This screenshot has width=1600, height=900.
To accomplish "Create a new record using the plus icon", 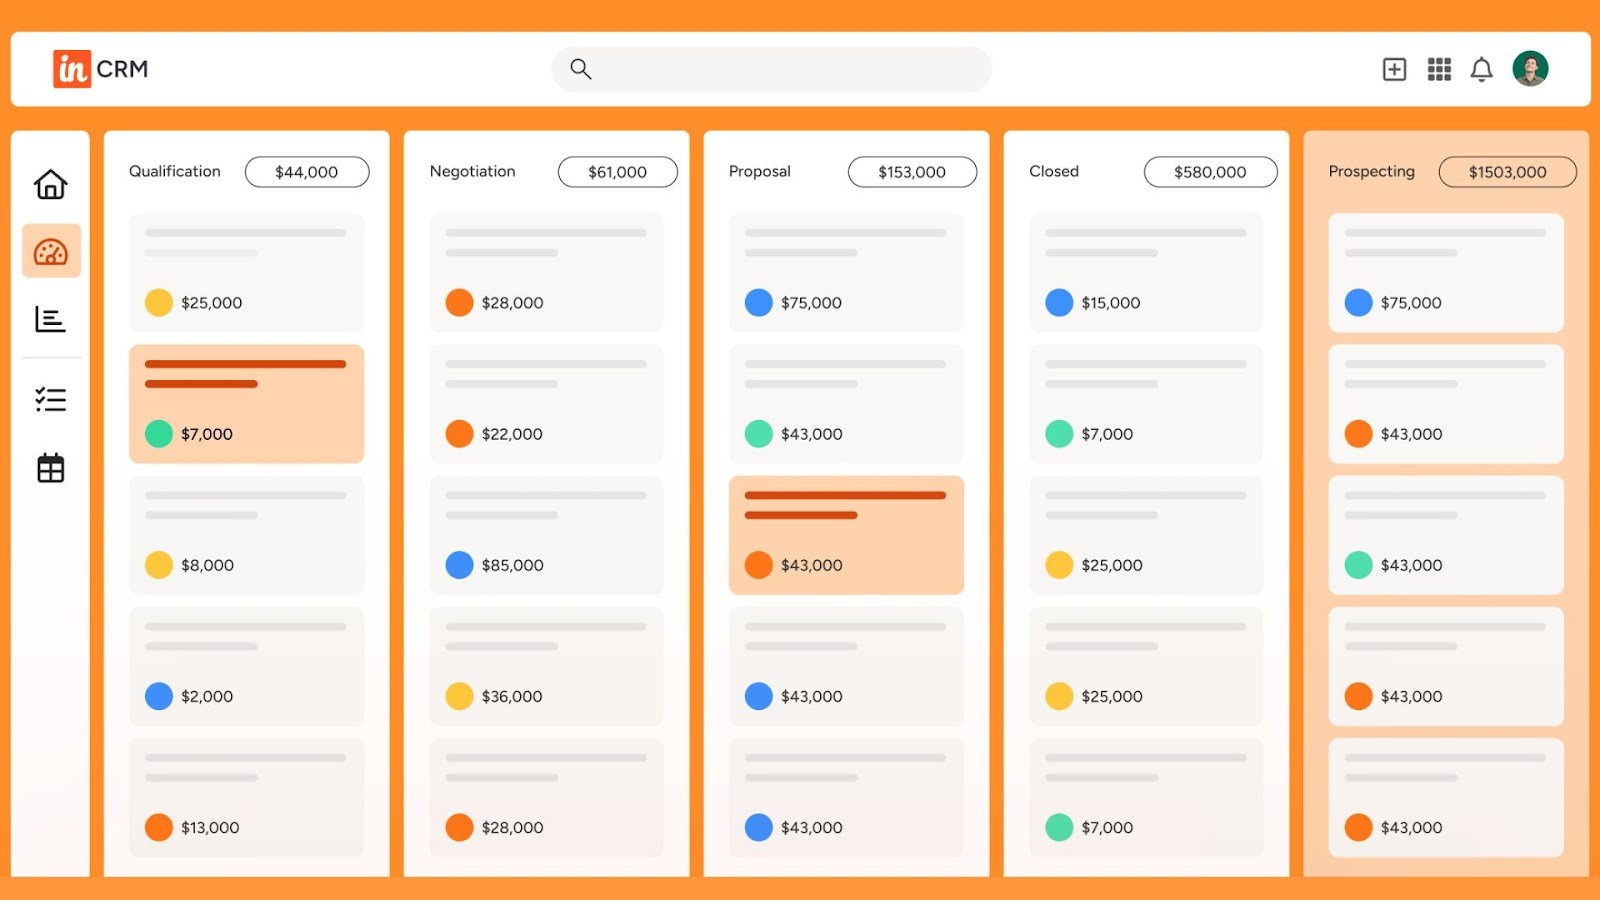I will [1393, 69].
